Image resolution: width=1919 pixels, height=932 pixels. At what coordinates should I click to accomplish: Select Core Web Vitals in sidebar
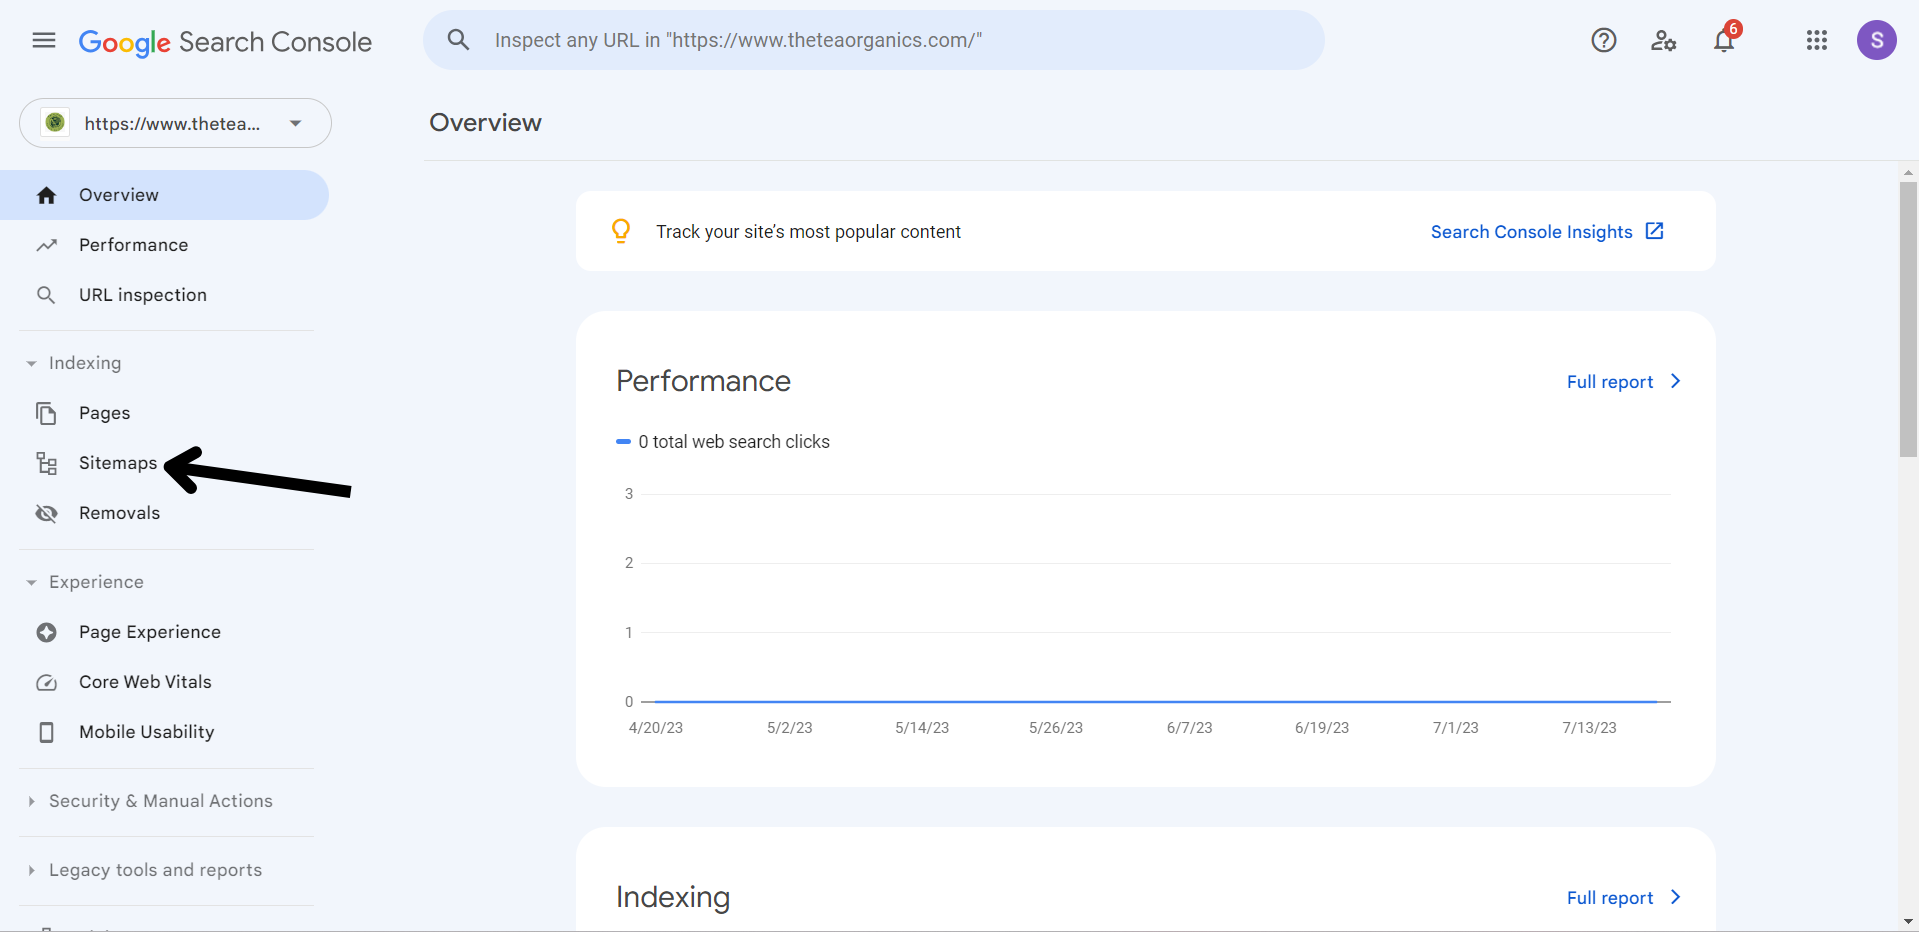coord(145,682)
